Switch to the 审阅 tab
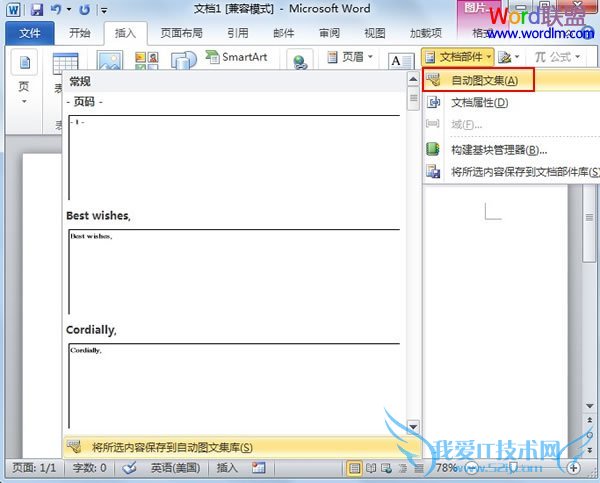The height and width of the screenshot is (483, 600). tap(329, 34)
